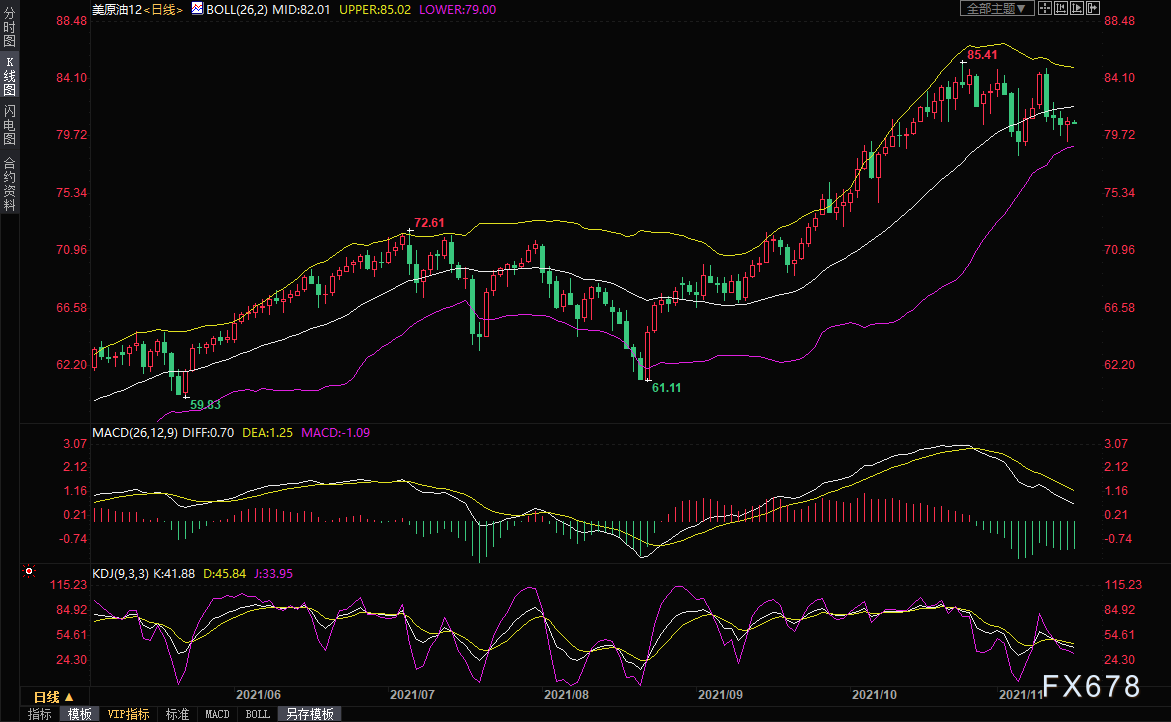Click the MID:82.01 value
This screenshot has width=1171, height=722.
coord(301,10)
